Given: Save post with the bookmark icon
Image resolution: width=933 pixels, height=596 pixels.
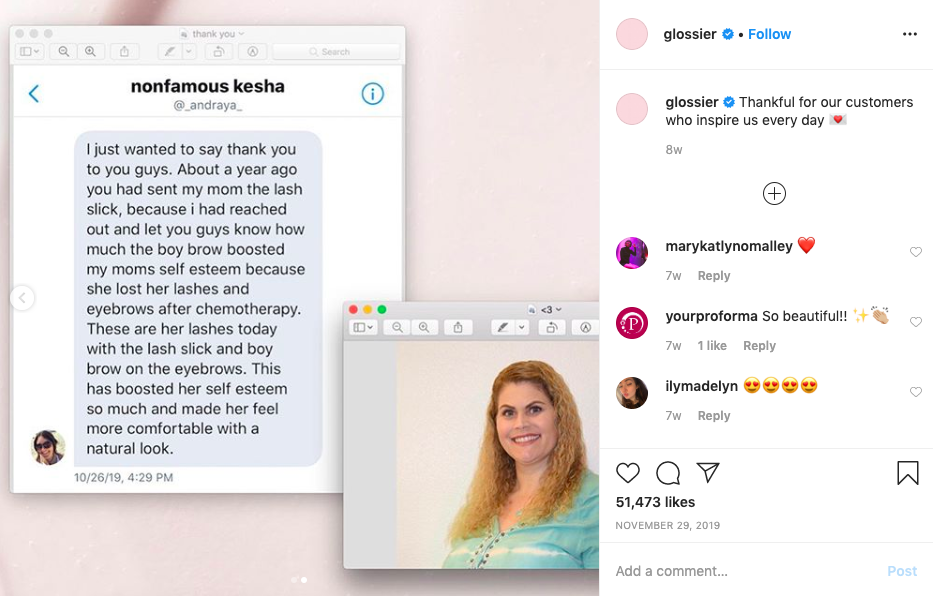Looking at the screenshot, I should [907, 473].
